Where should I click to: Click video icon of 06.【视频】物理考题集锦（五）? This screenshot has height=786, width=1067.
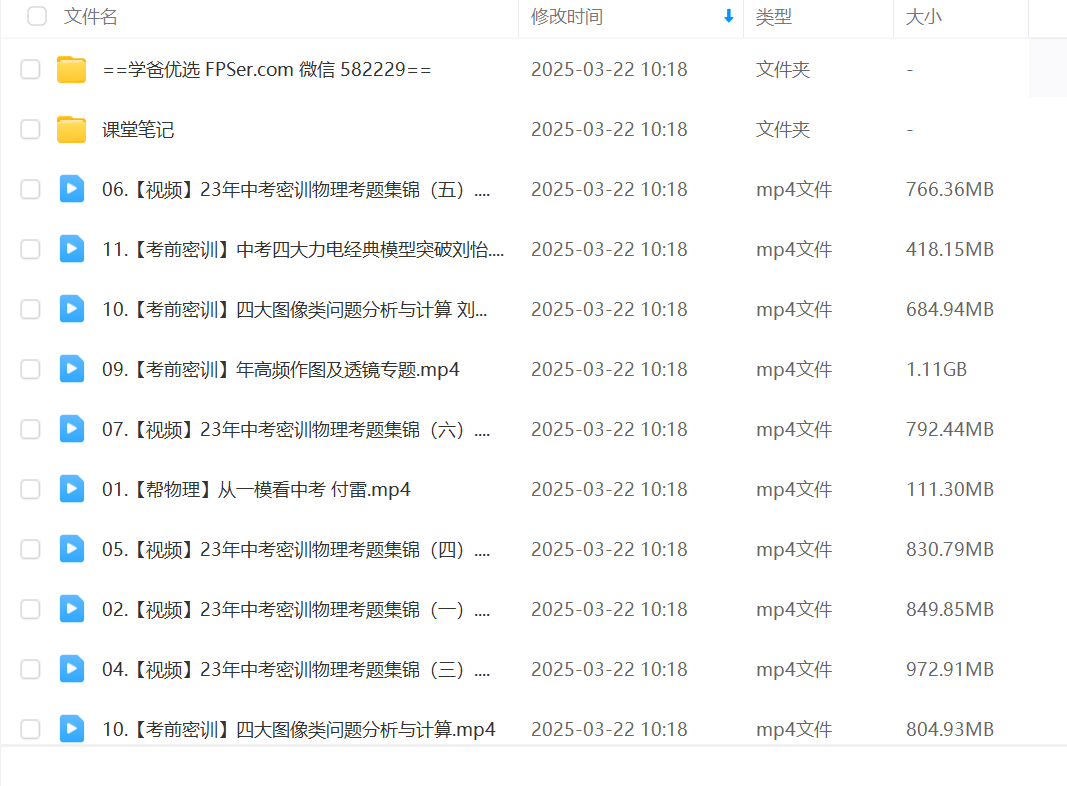pyautogui.click(x=71, y=189)
